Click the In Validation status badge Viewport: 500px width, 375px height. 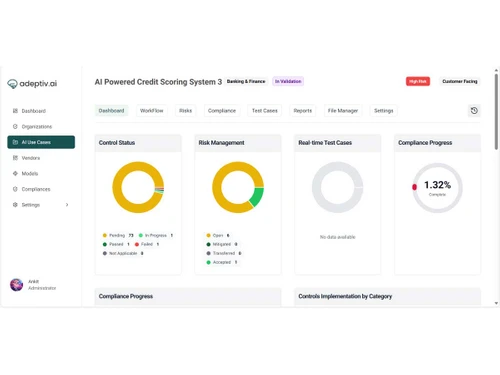pyautogui.click(x=288, y=81)
